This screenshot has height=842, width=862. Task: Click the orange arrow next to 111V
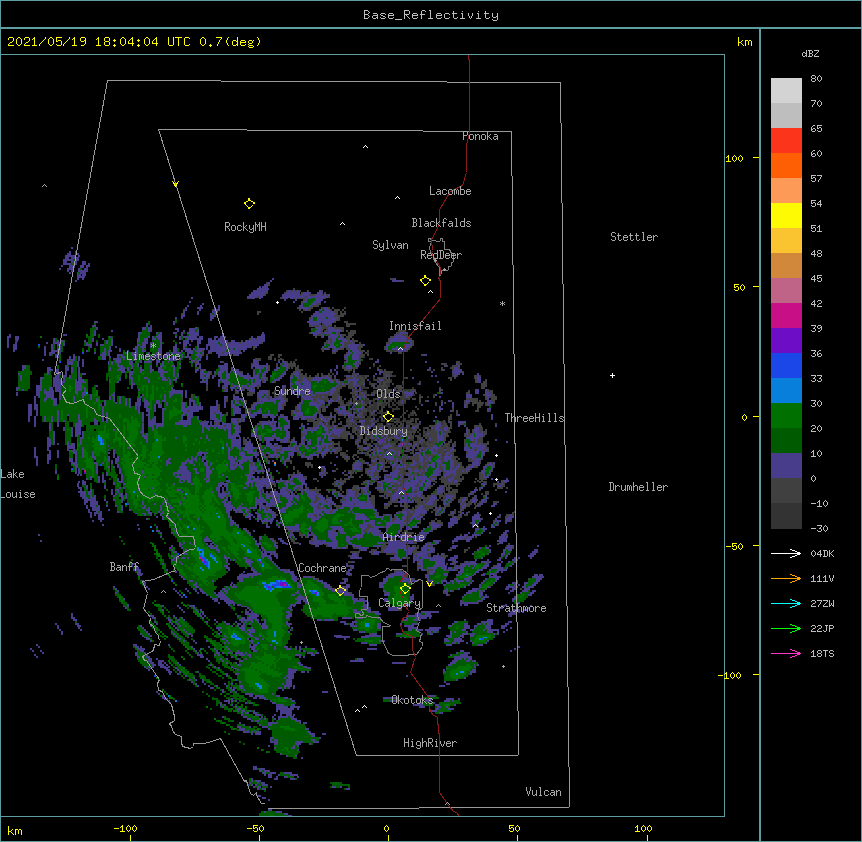pos(786,578)
